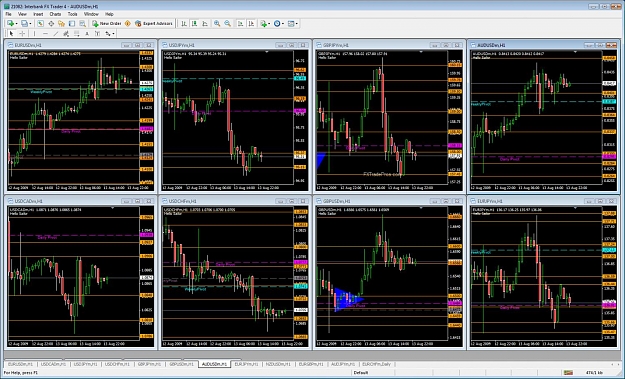Viewport: 625px width, 379px height.
Task: Switch to AUDJPYm,H1 bottom tab
Action: click(x=343, y=364)
